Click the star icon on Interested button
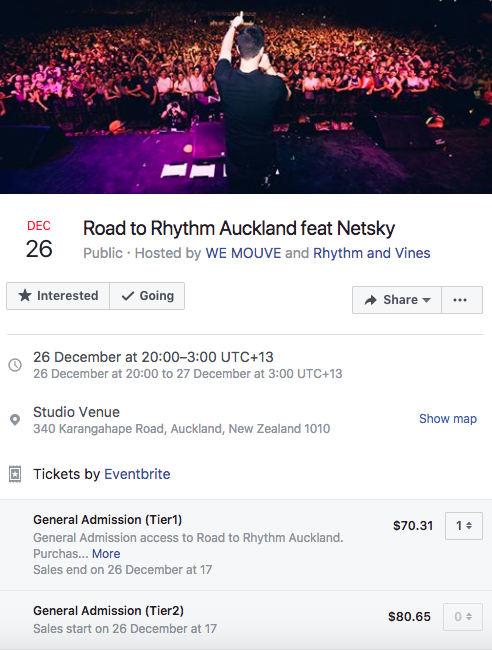Screen dimensions: 492x650 coord(25,296)
